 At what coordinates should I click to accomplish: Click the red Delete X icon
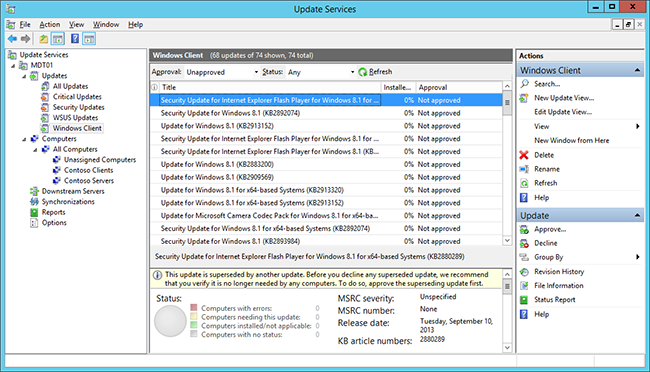coord(524,155)
